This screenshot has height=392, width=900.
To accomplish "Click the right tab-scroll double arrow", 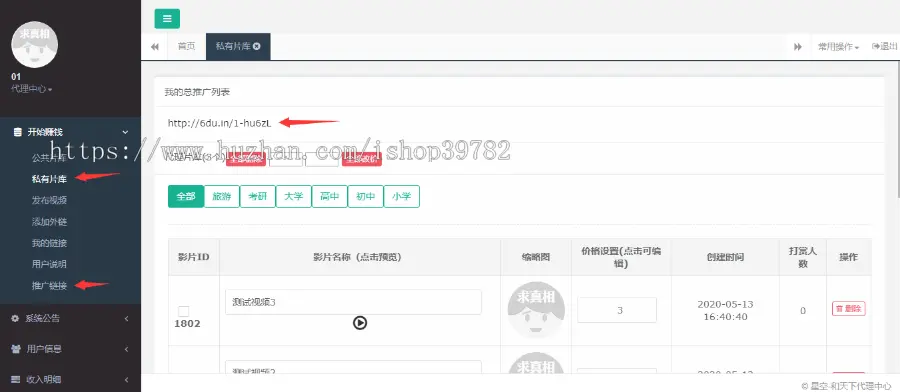I will (x=798, y=46).
